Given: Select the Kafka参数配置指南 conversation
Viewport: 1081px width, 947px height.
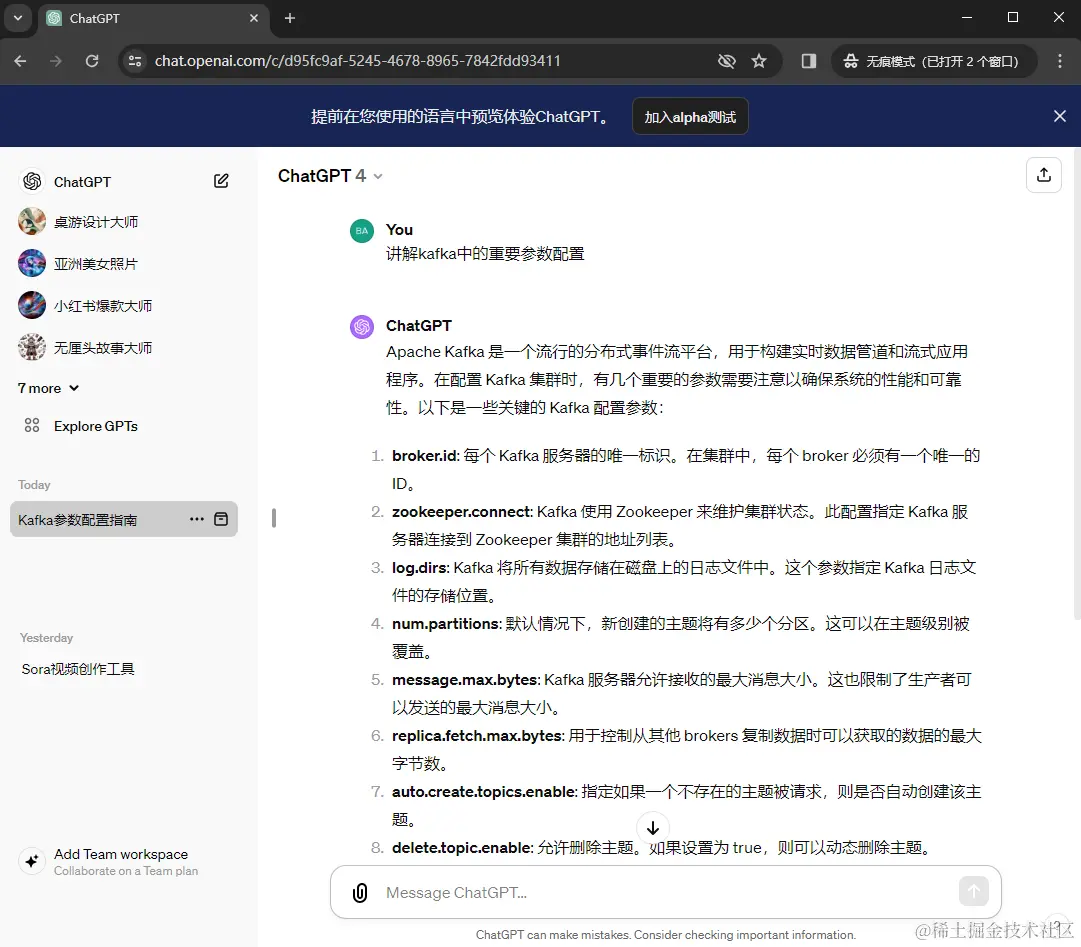Looking at the screenshot, I should tap(124, 519).
